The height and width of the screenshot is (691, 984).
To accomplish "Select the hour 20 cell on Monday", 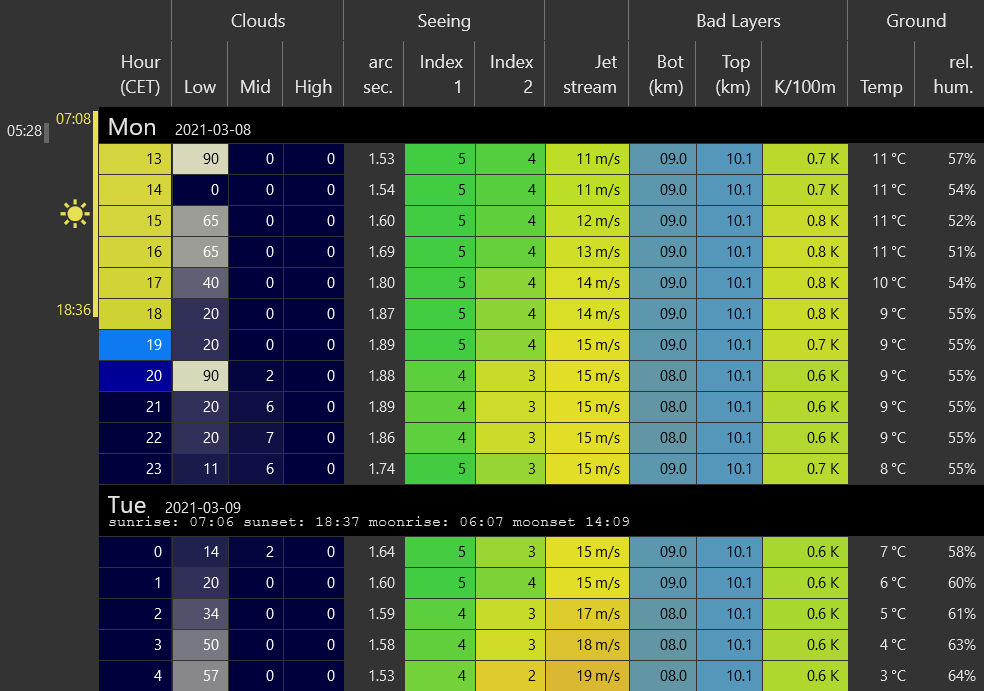I will pos(135,375).
